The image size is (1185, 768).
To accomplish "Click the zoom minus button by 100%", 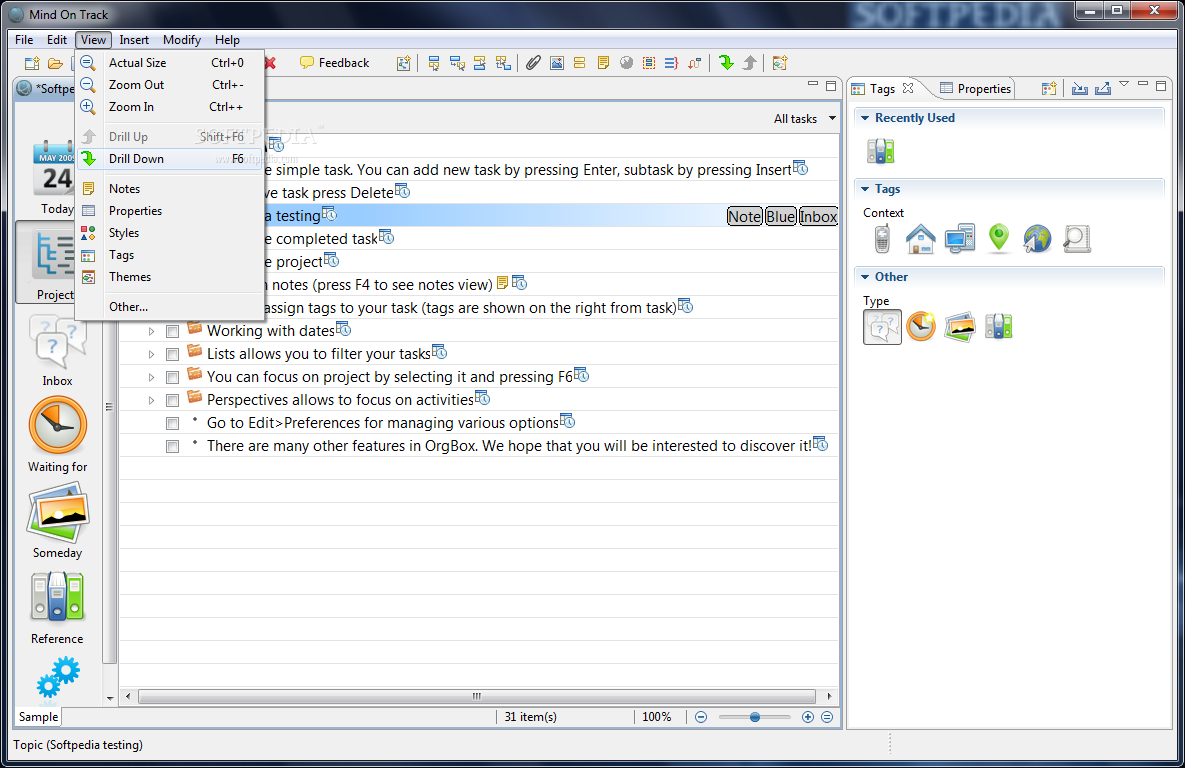I will [x=701, y=717].
